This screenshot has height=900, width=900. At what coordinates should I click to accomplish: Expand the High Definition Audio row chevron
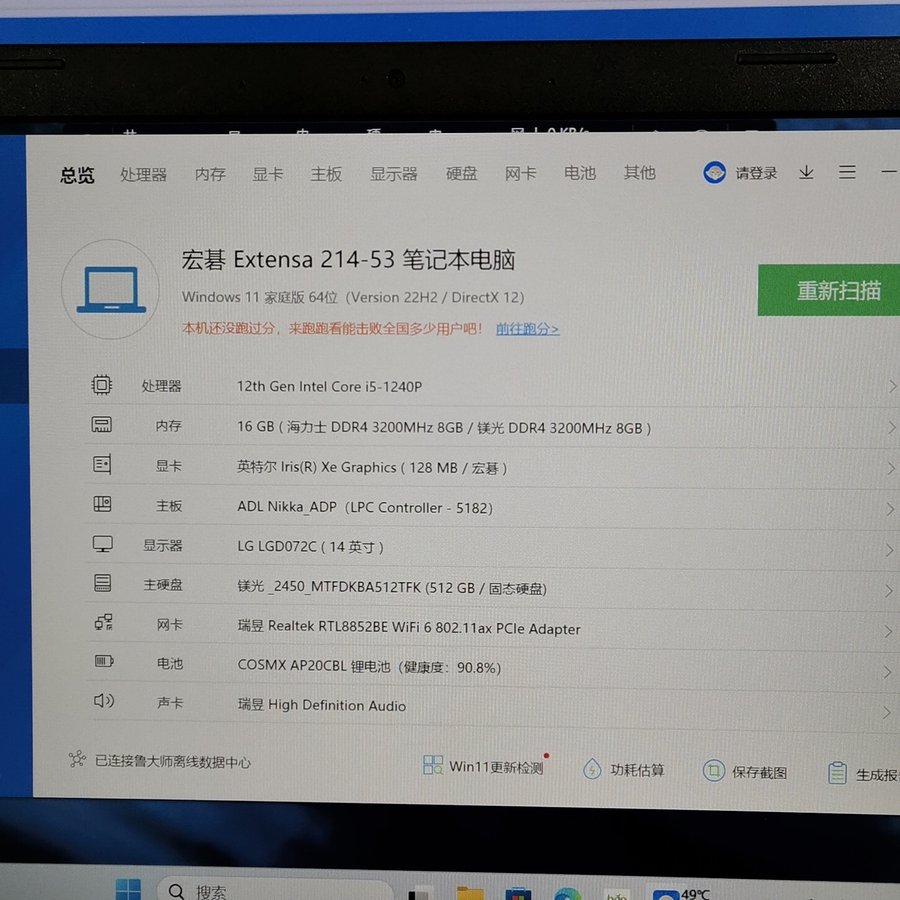[887, 713]
